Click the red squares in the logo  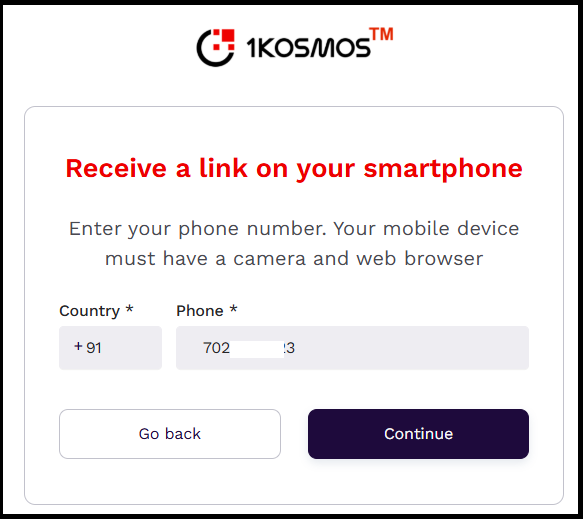pyautogui.click(x=224, y=40)
